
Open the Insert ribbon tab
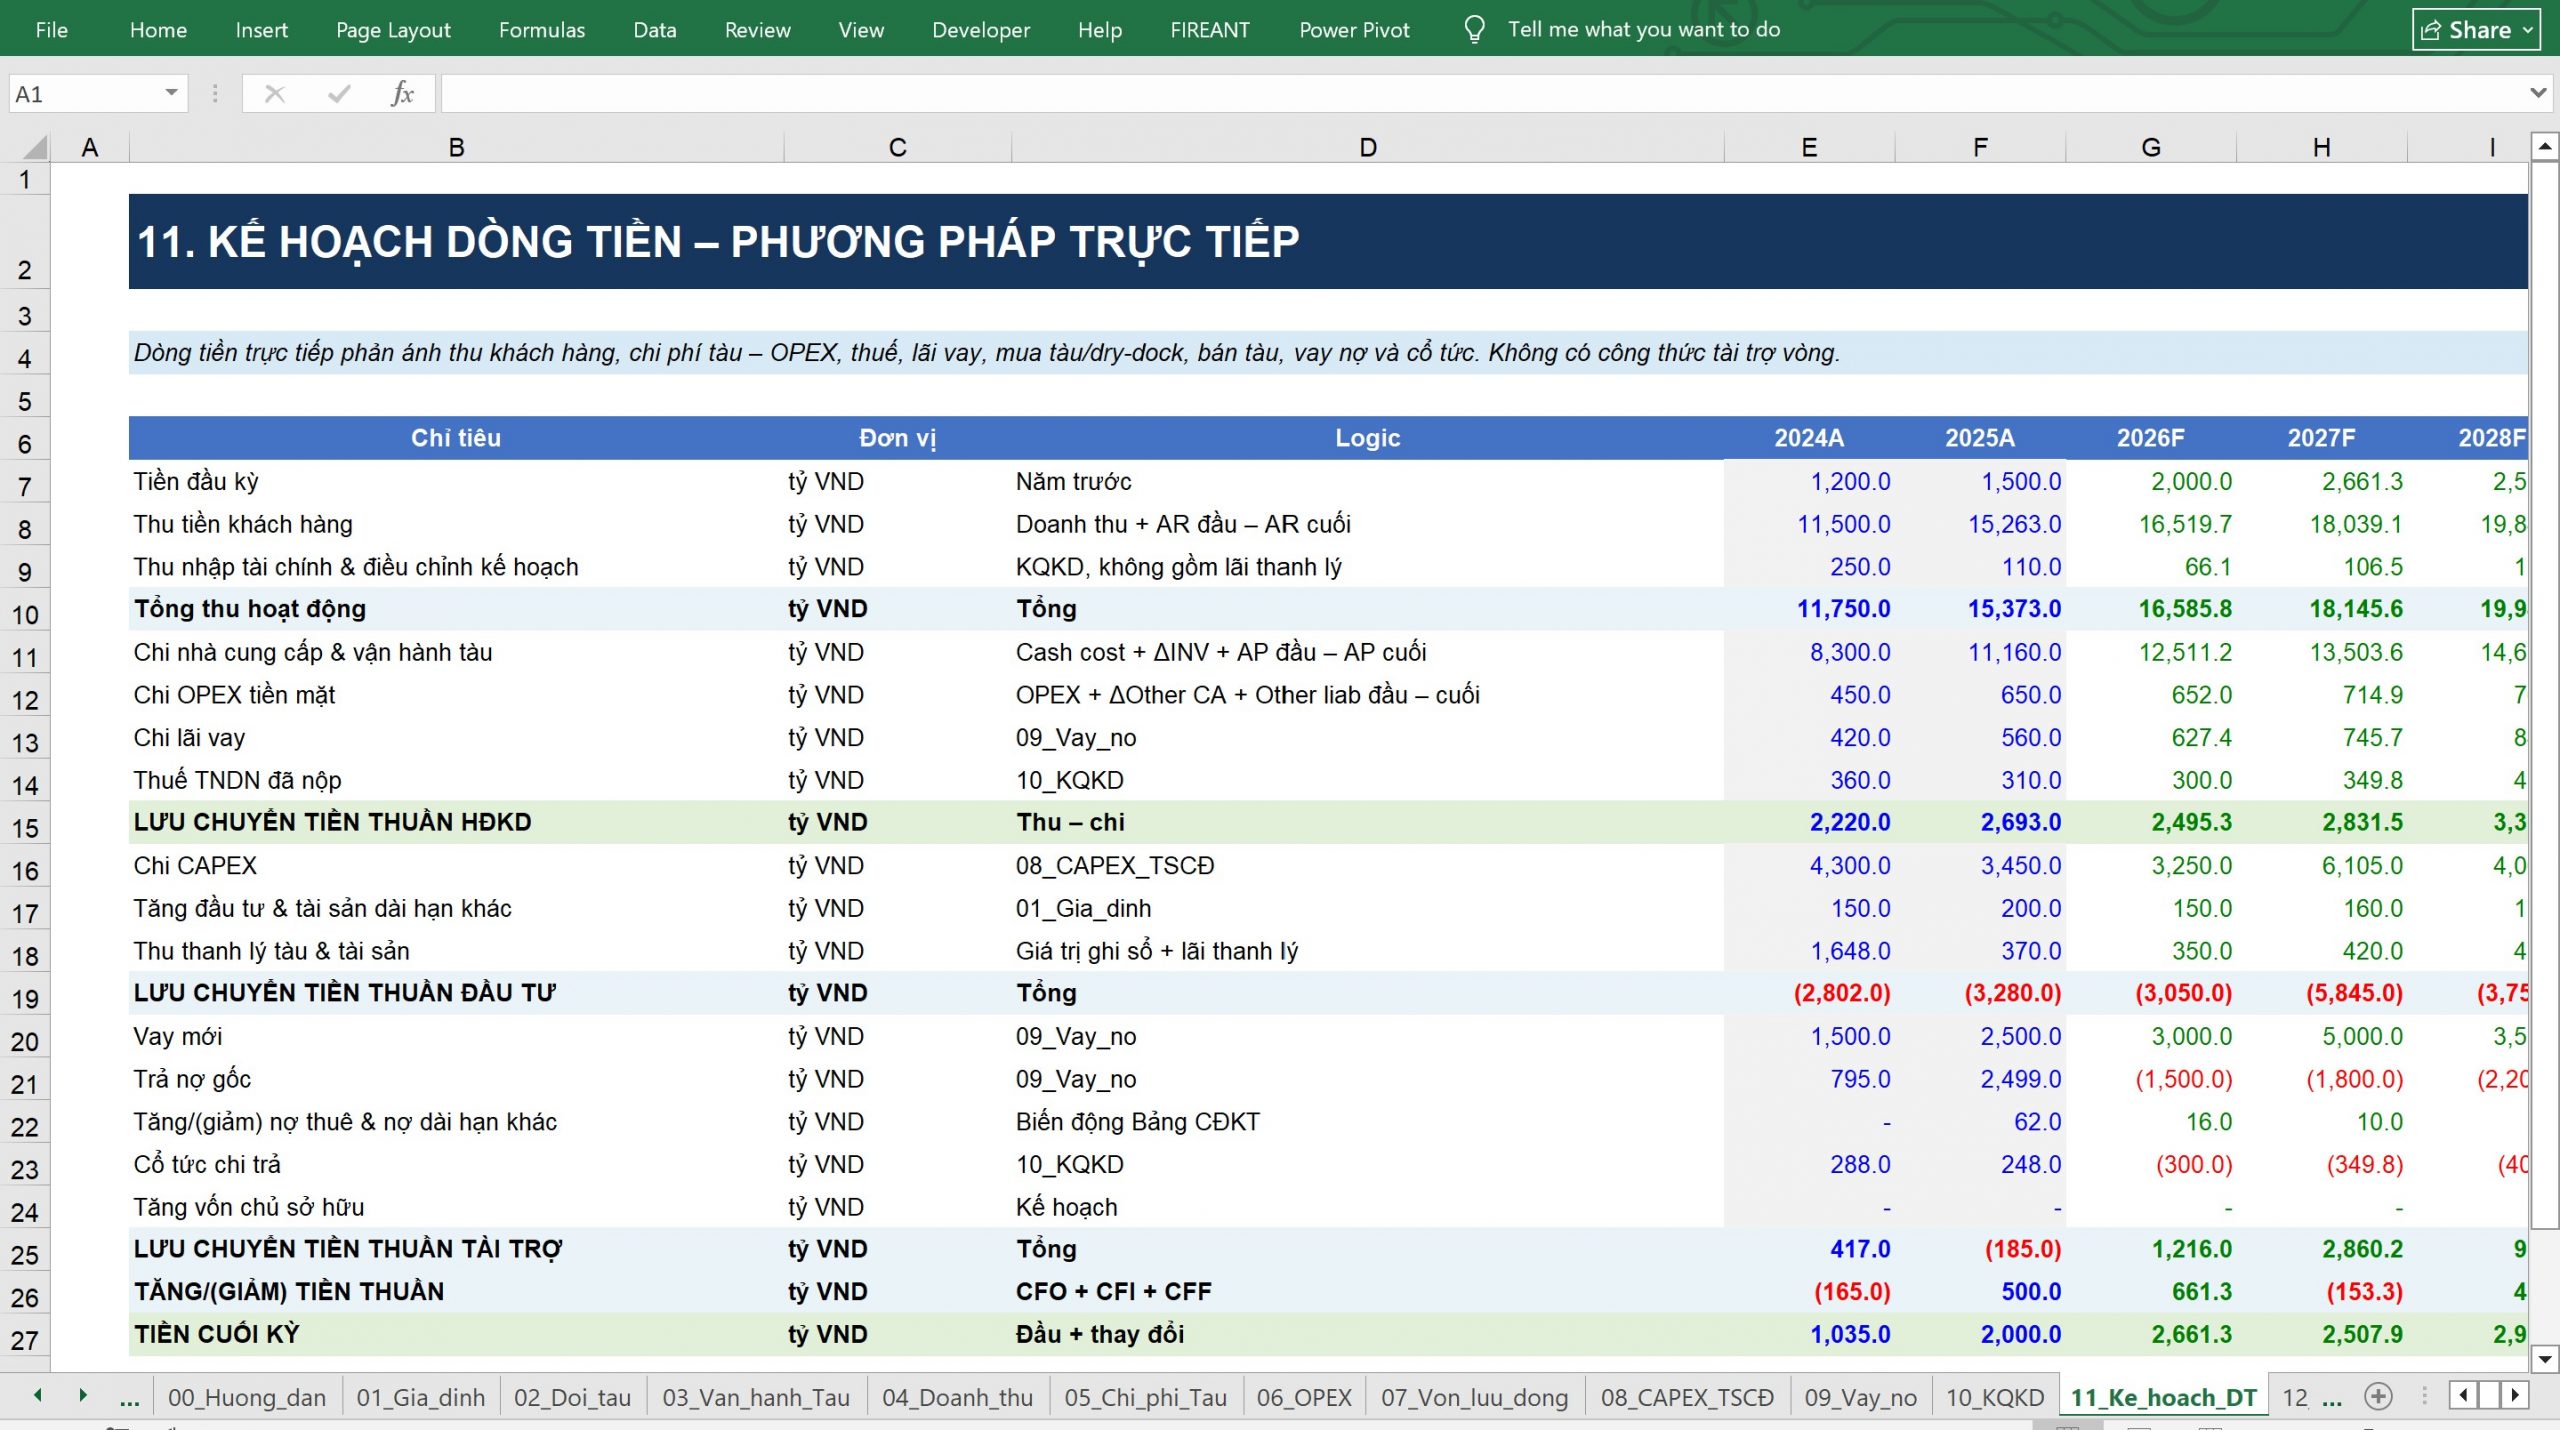click(261, 30)
